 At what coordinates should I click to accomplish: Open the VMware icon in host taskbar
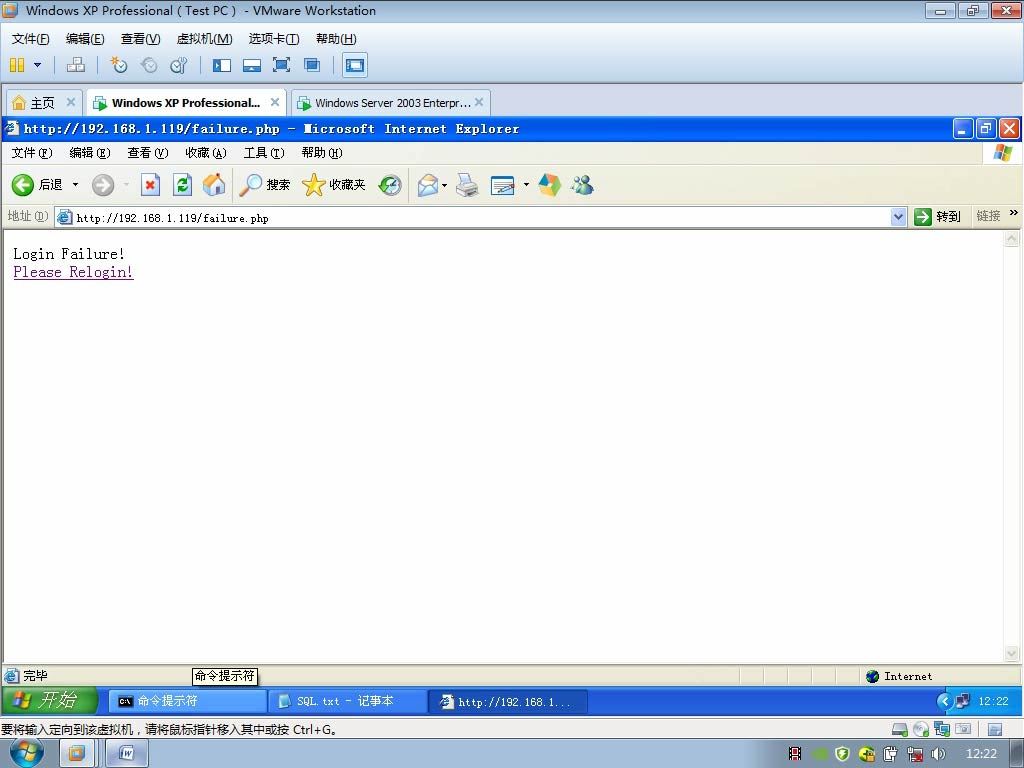point(76,754)
